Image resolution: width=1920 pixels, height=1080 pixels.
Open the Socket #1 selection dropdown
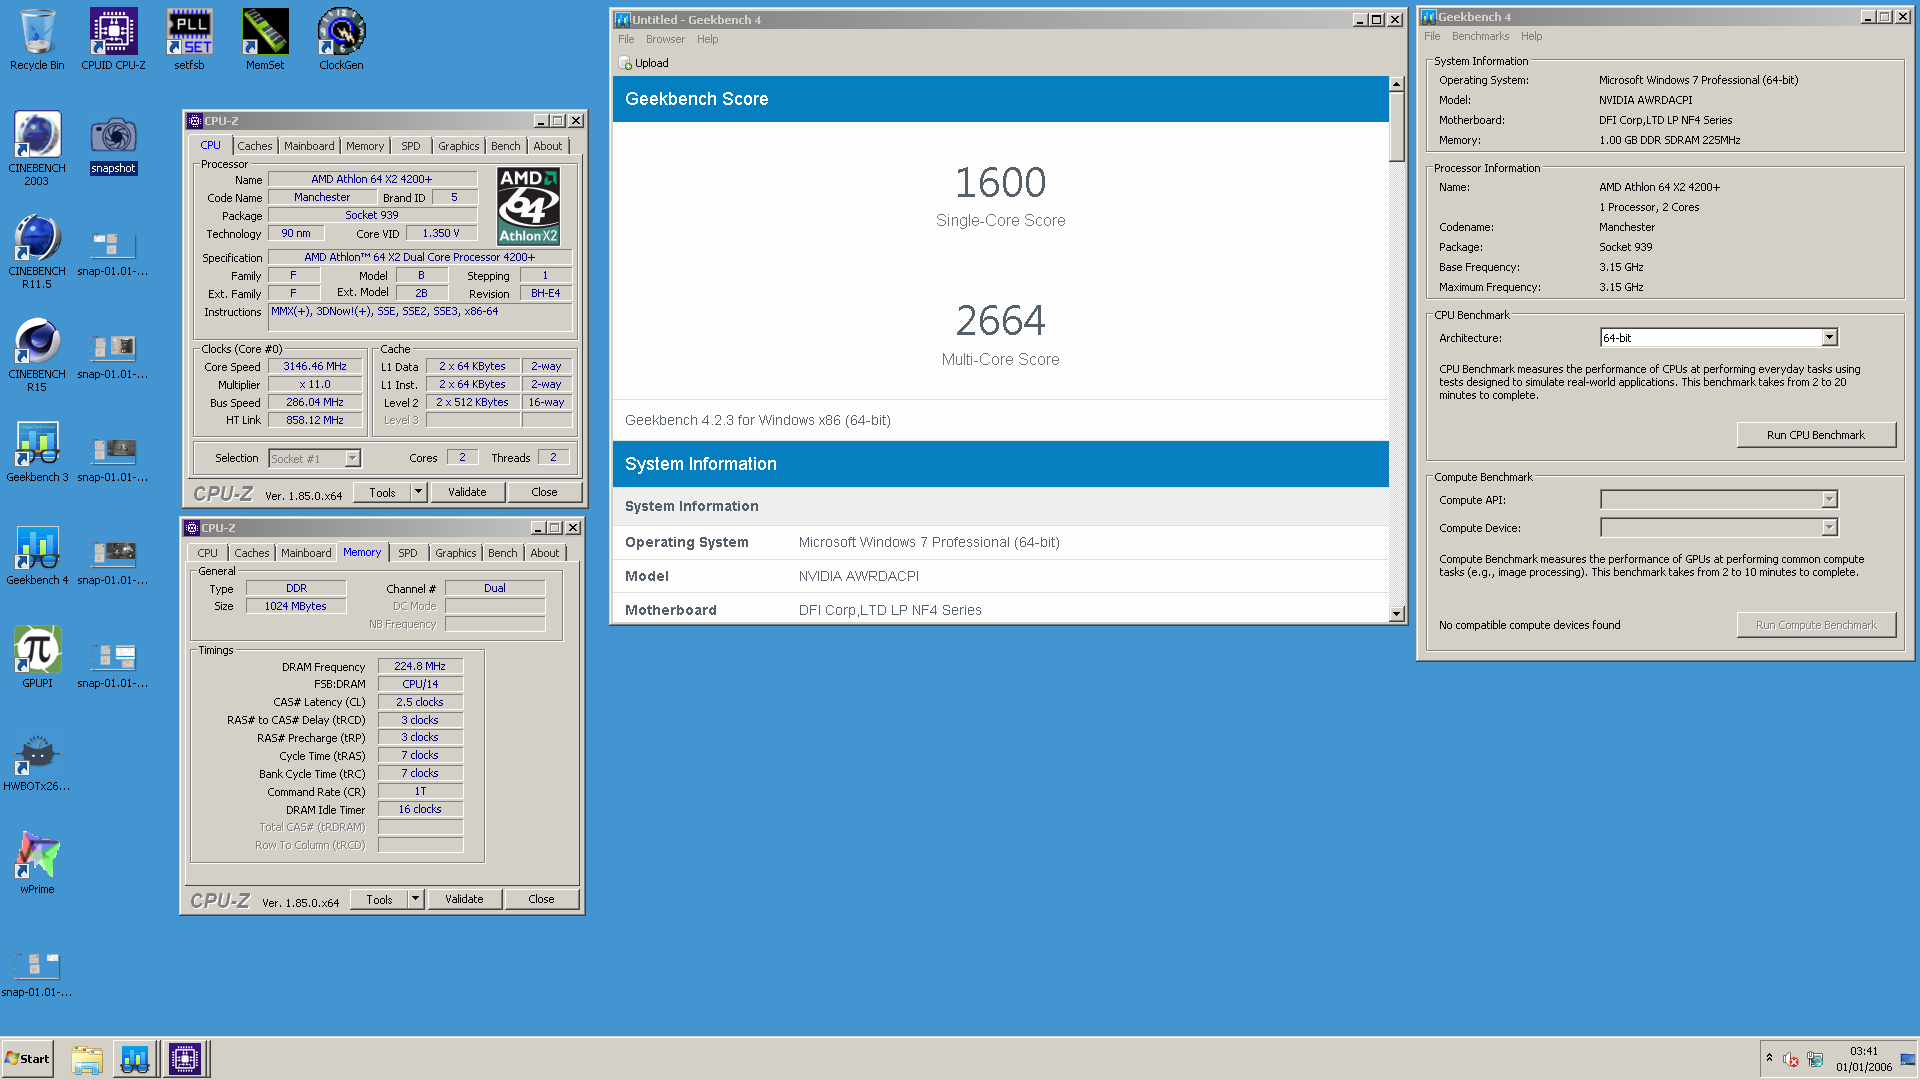pos(352,458)
